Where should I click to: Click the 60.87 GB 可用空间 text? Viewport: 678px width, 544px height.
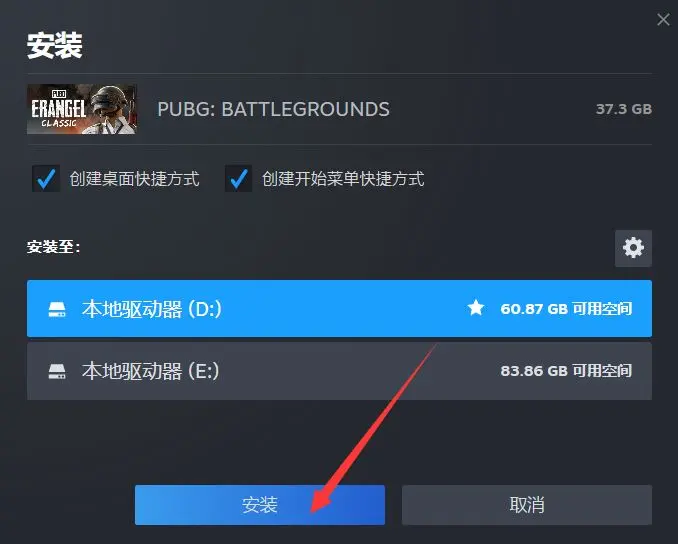point(566,309)
